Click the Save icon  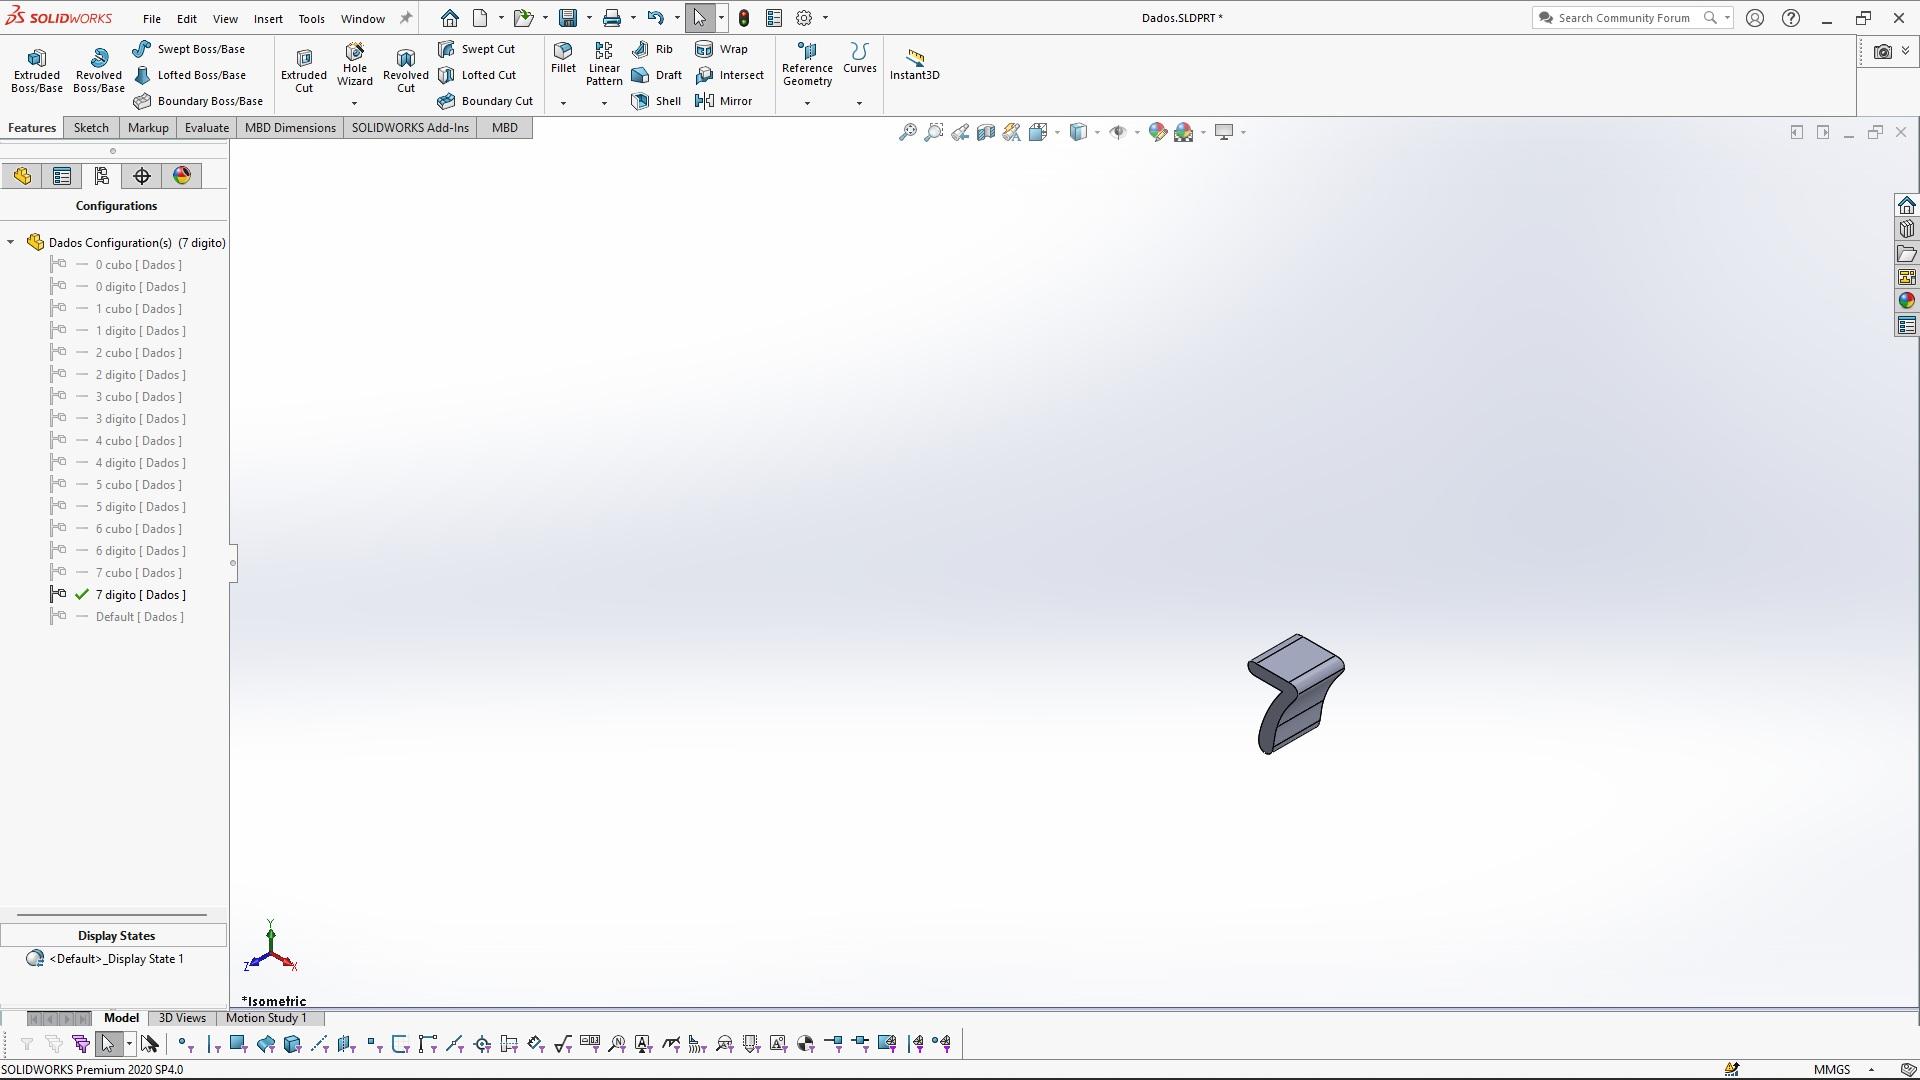pyautogui.click(x=568, y=18)
